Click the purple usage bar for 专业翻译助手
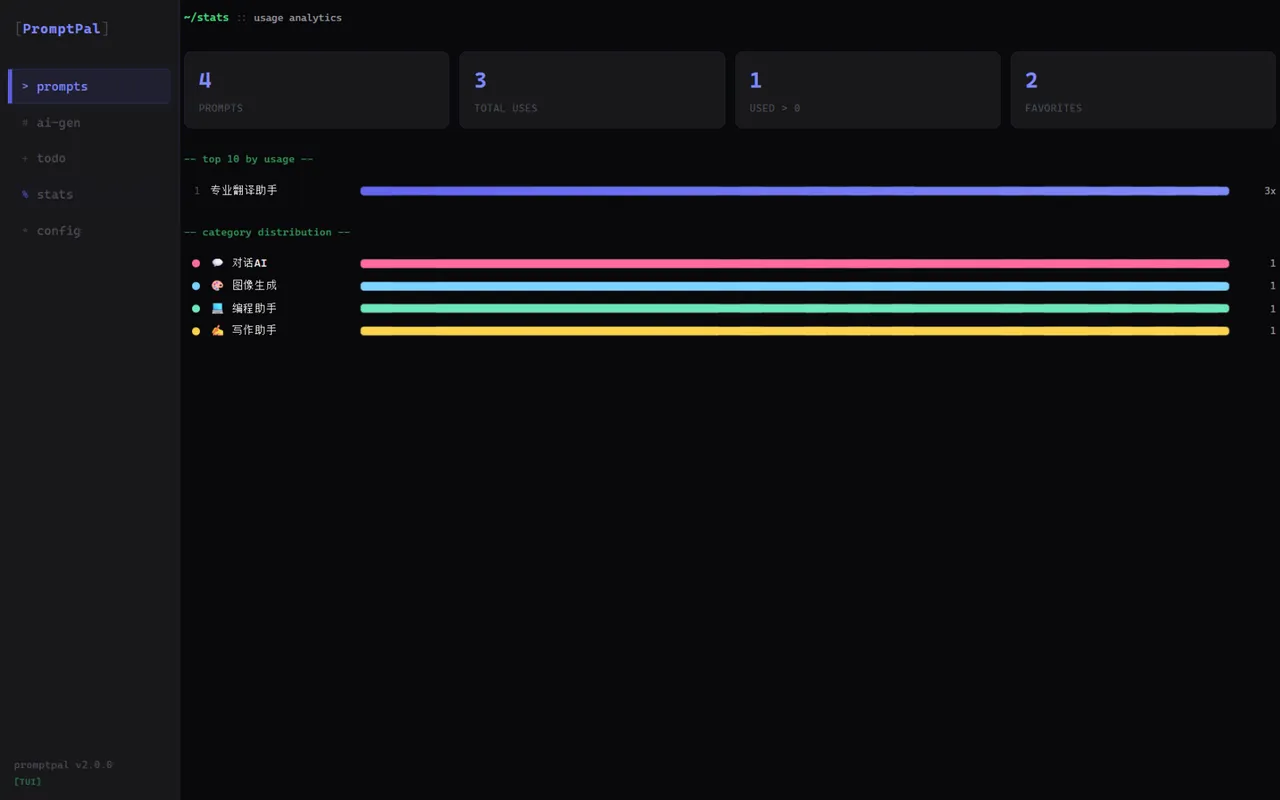Image resolution: width=1280 pixels, height=800 pixels. tap(794, 191)
